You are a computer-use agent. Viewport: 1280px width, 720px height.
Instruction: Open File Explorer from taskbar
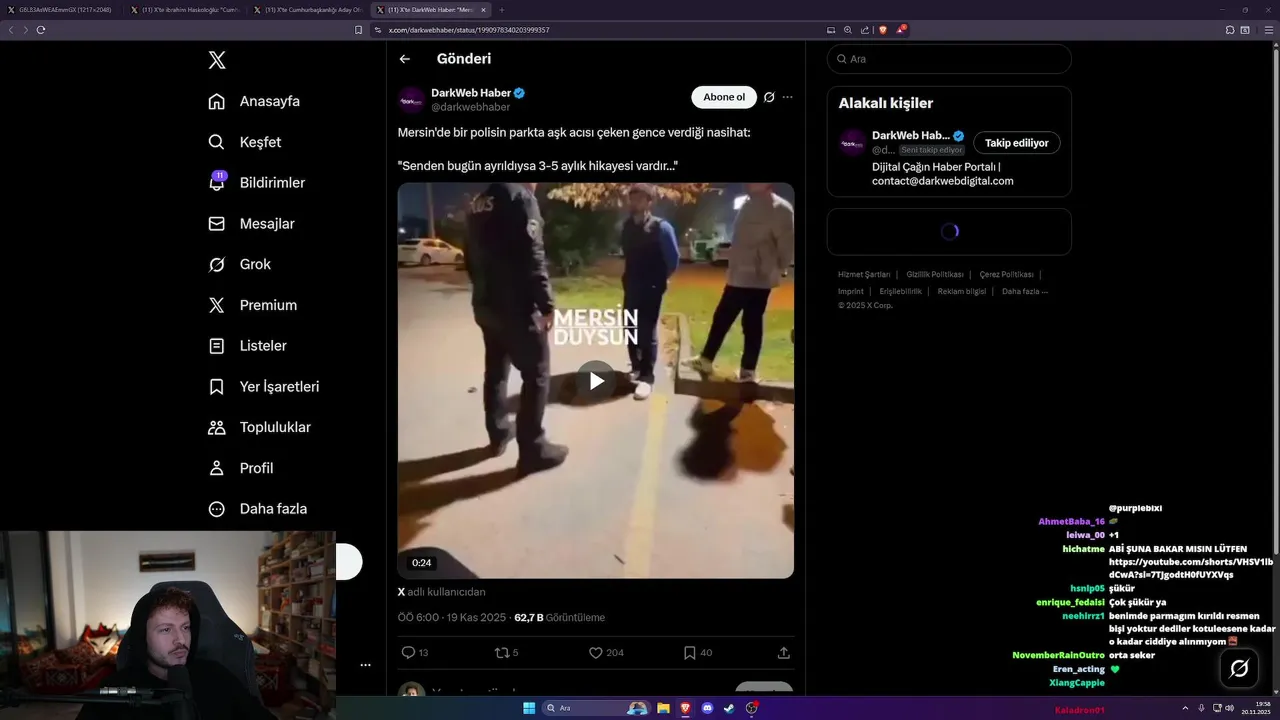tap(663, 708)
